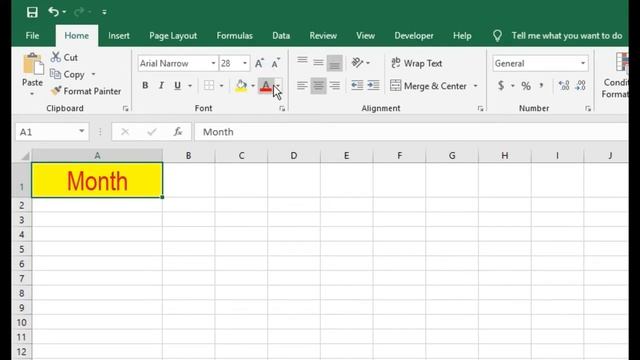The height and width of the screenshot is (360, 640).
Task: Click the Redo arrow icon
Action: pyautogui.click(x=78, y=12)
